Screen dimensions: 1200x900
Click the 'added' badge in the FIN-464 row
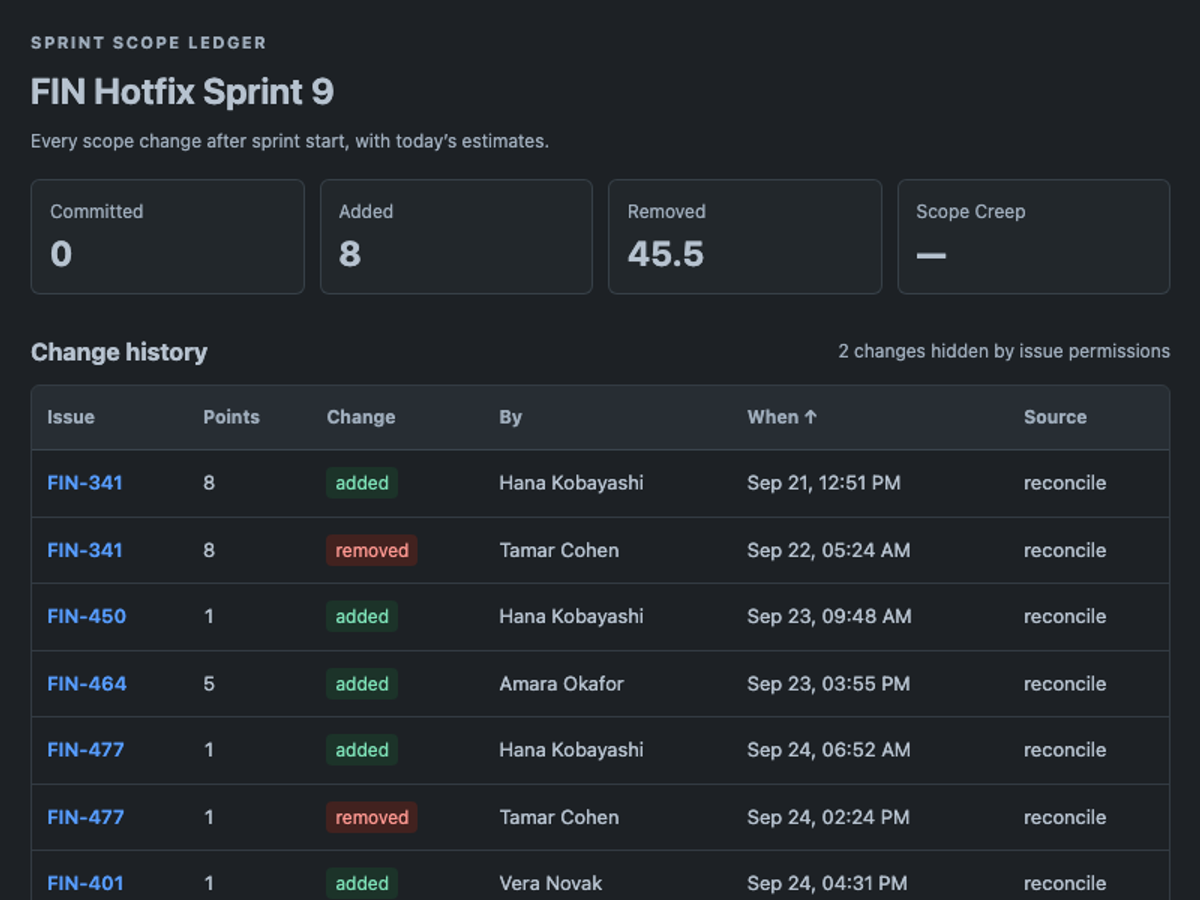pyautogui.click(x=362, y=684)
